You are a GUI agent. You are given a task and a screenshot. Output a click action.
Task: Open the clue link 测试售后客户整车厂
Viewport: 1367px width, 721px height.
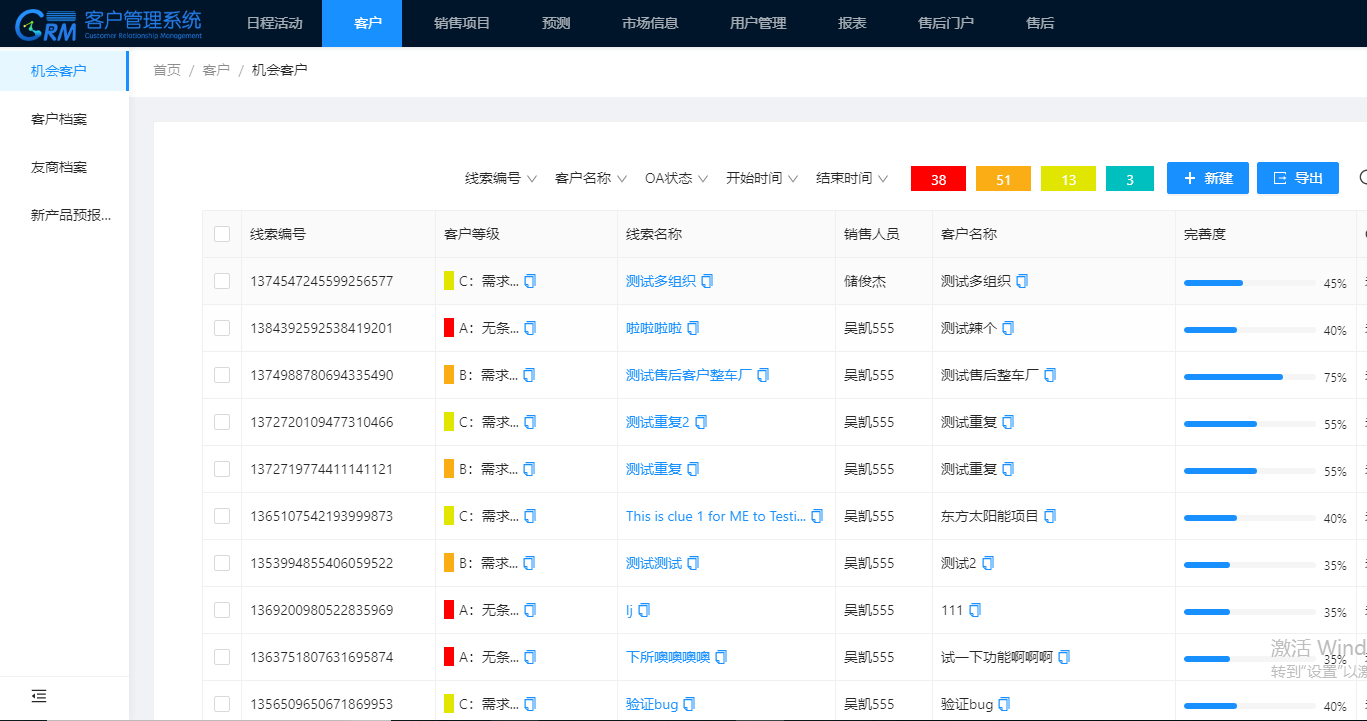[x=688, y=375]
